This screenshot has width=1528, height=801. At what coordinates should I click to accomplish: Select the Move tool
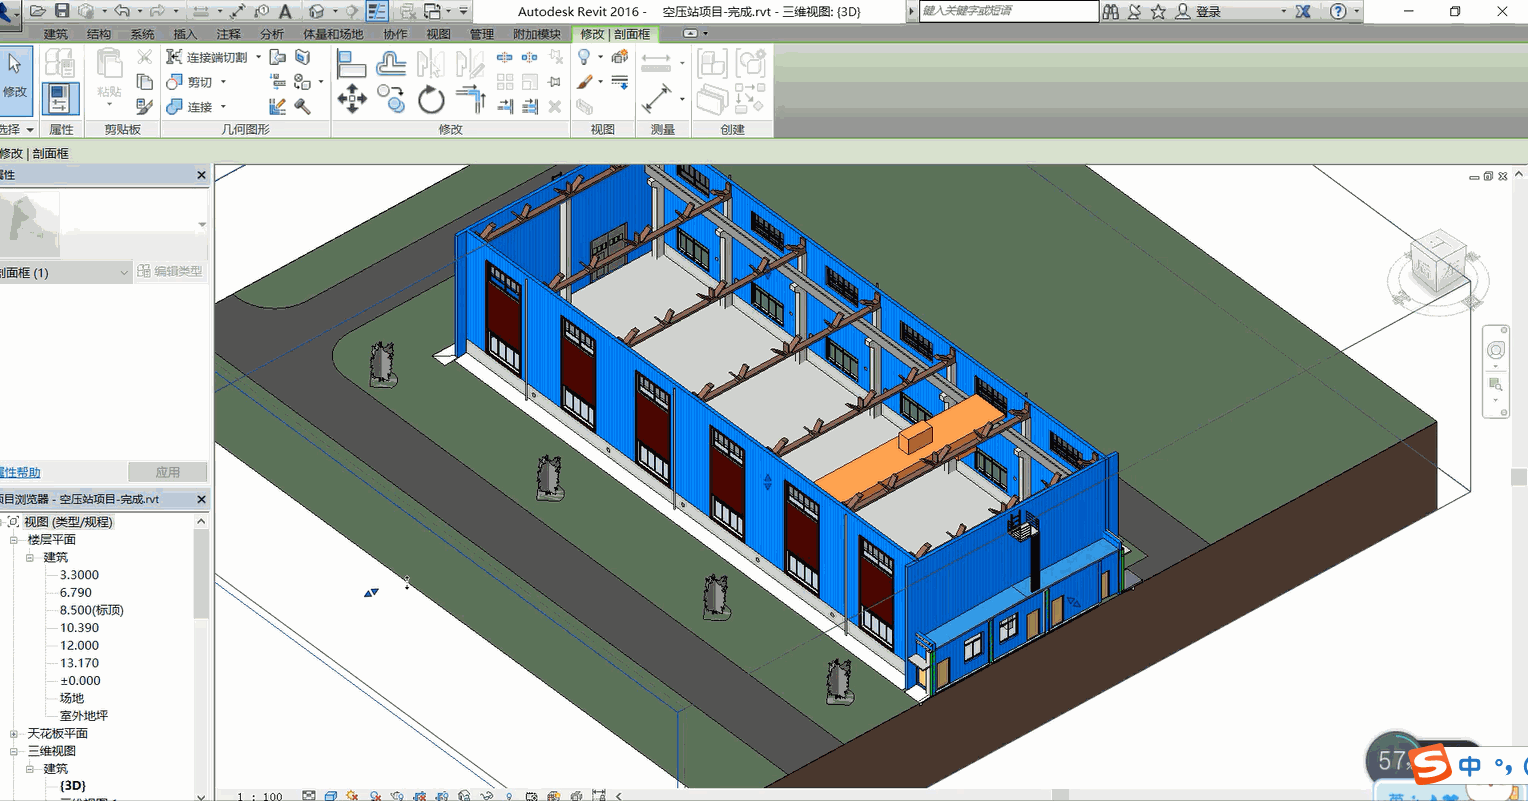pyautogui.click(x=351, y=99)
